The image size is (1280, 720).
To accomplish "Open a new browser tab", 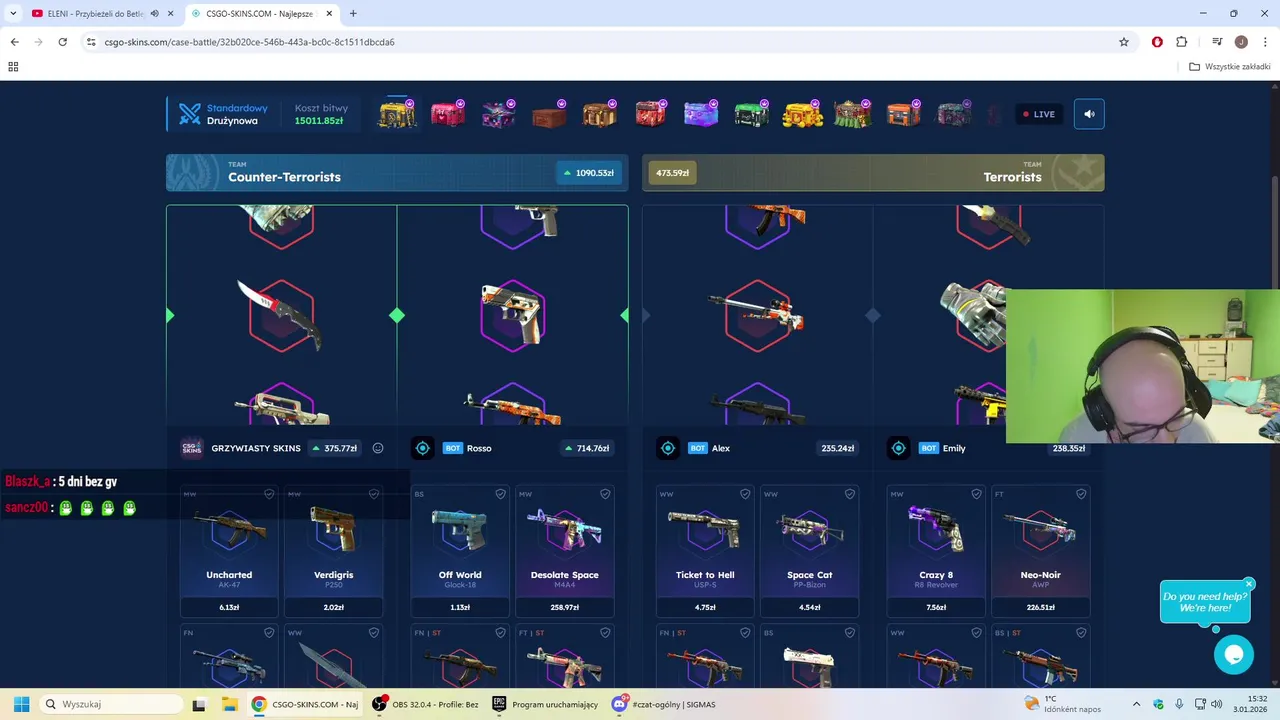I will point(353,13).
